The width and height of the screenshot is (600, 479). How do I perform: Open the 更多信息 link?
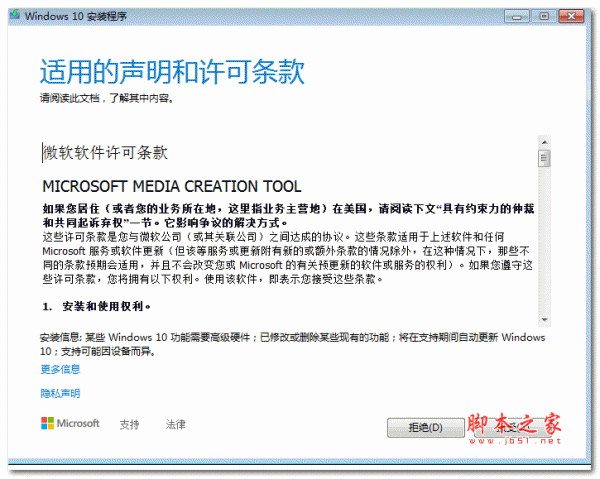60,369
